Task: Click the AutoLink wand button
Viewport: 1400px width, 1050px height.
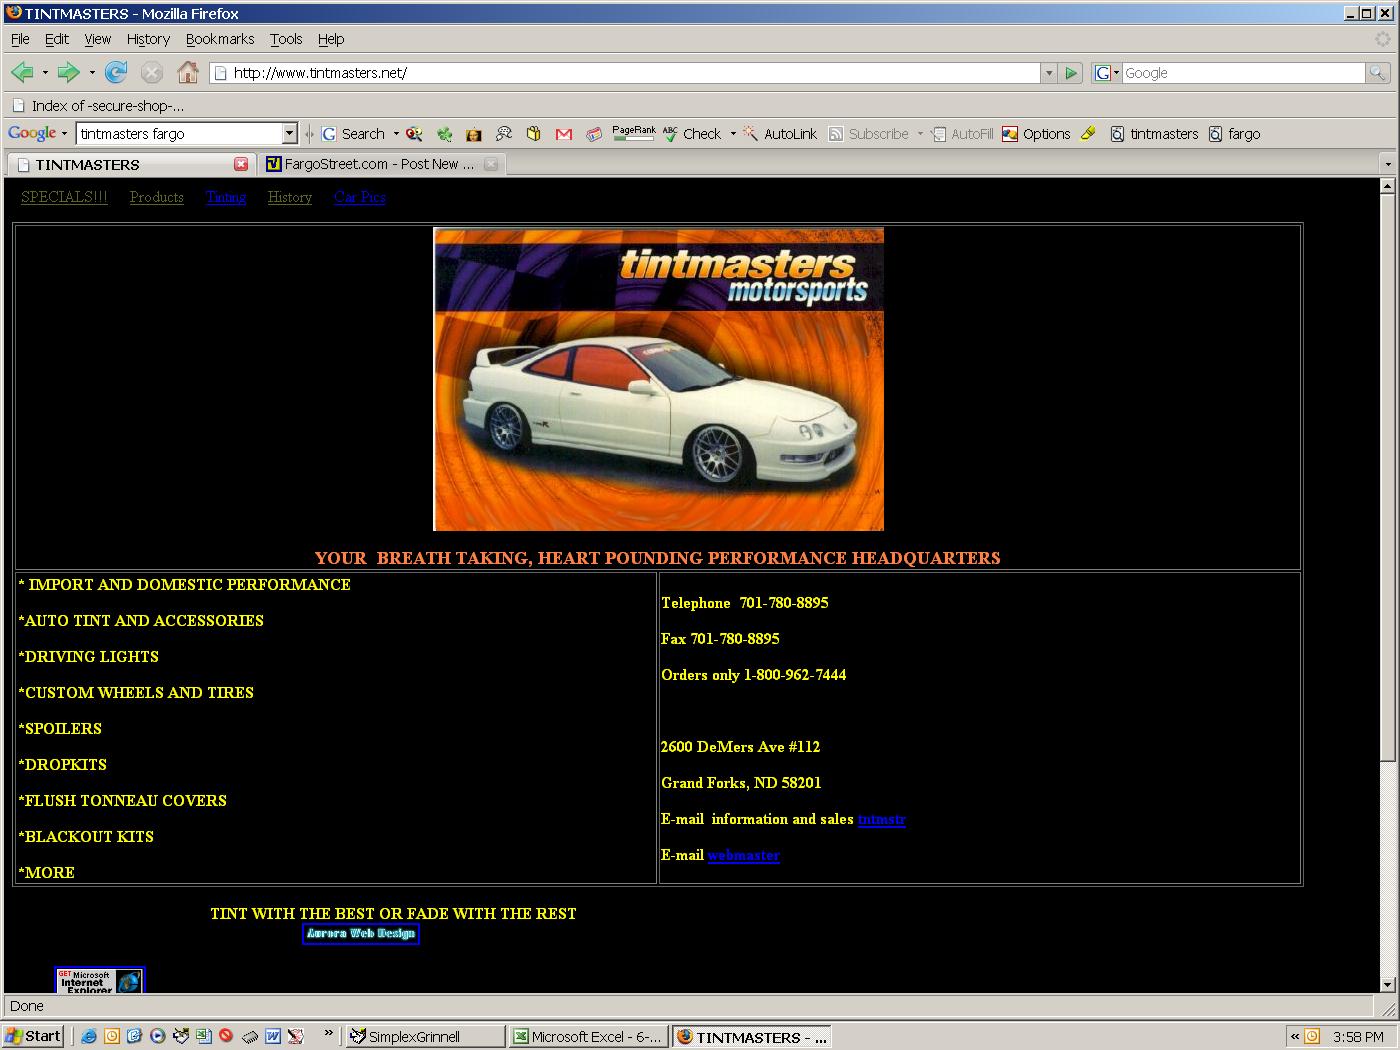Action: click(x=779, y=134)
